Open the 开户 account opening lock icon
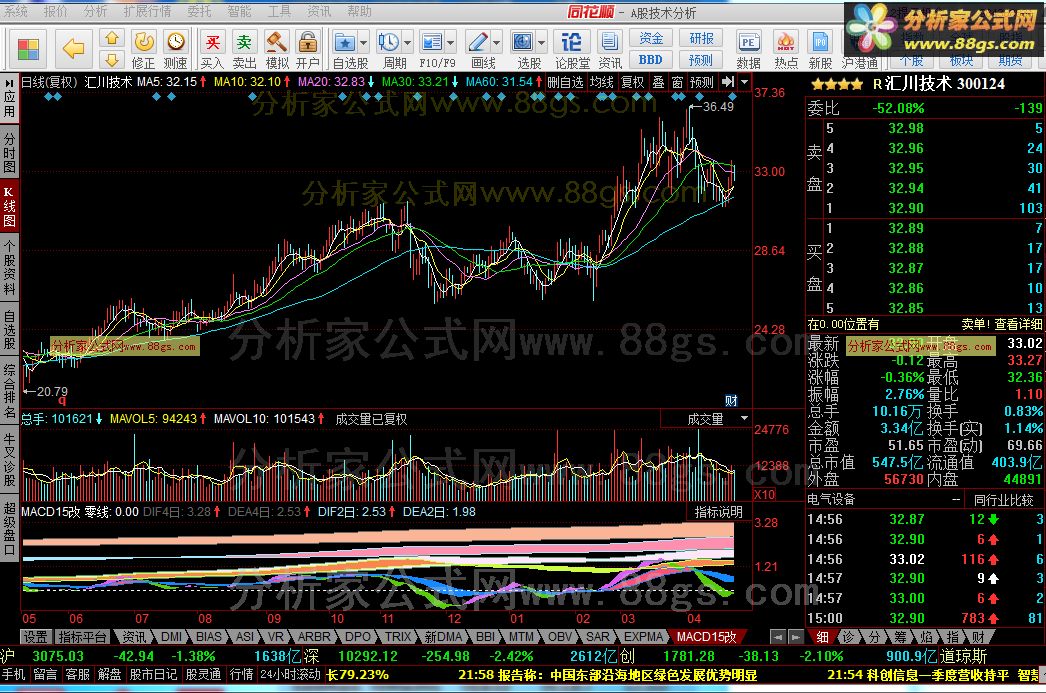 (308, 43)
